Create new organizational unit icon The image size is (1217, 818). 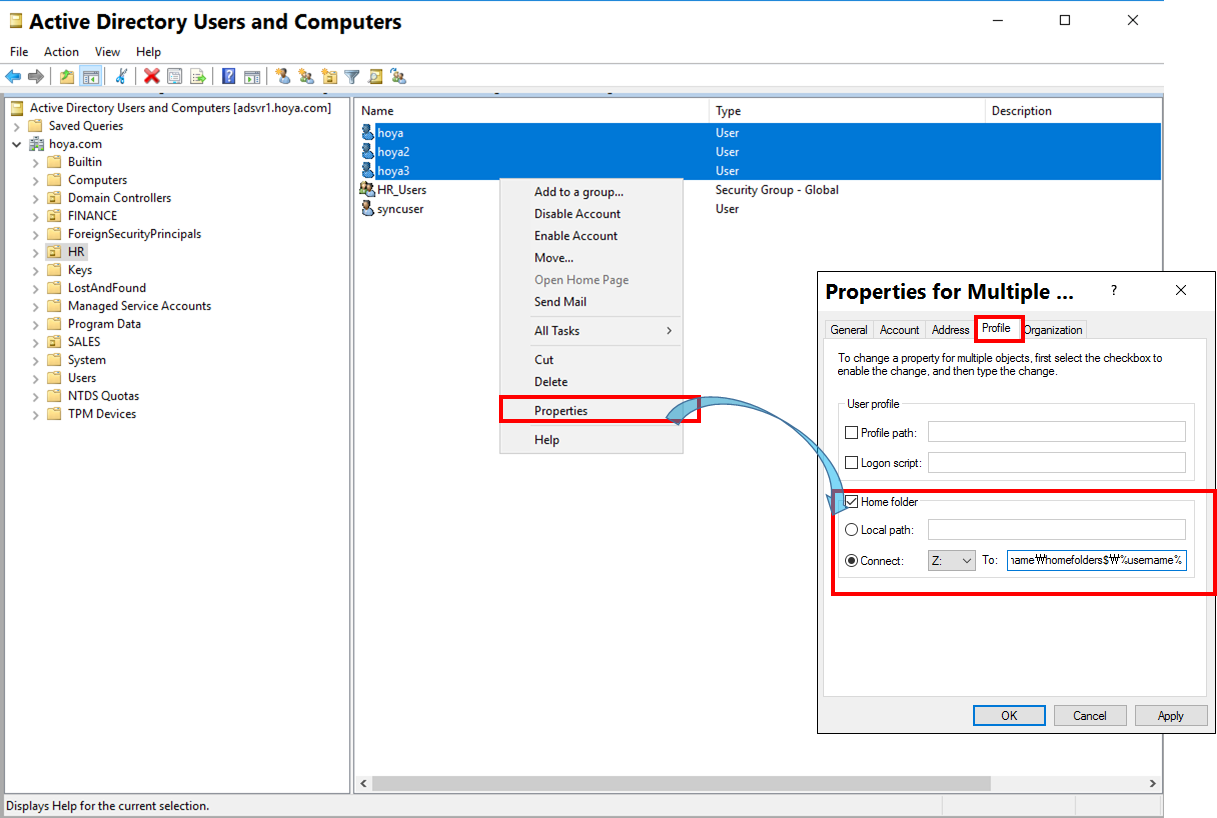click(329, 76)
